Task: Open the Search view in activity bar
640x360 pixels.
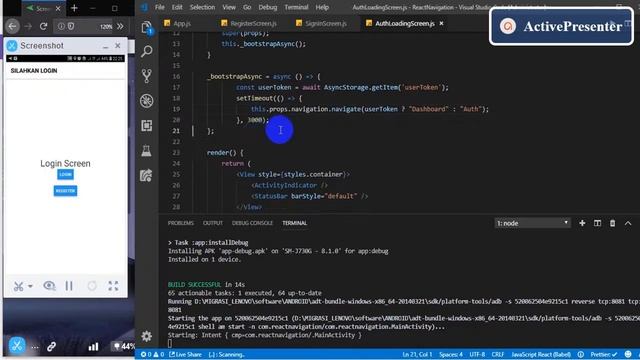Action: pos(147,51)
